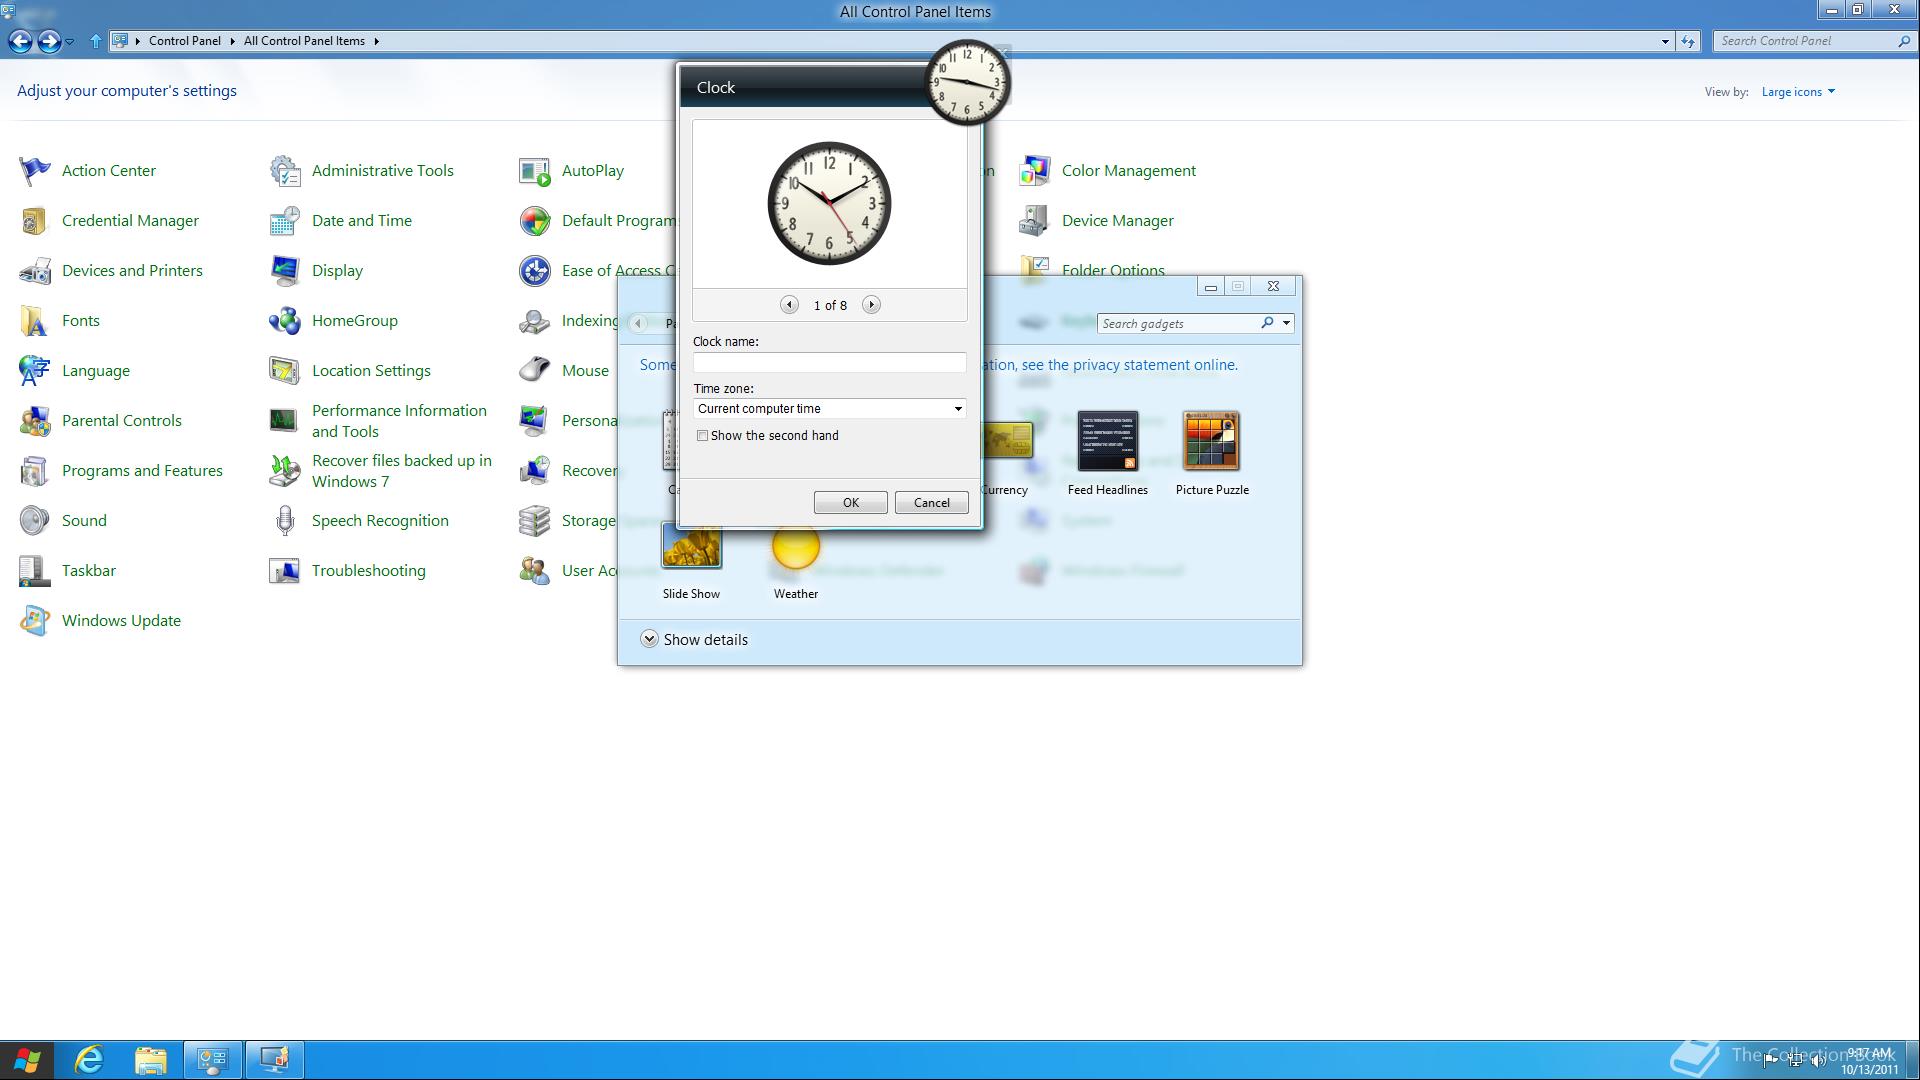Open the Search gadgets options dropdown arrow
The image size is (1920, 1080).
[1286, 323]
